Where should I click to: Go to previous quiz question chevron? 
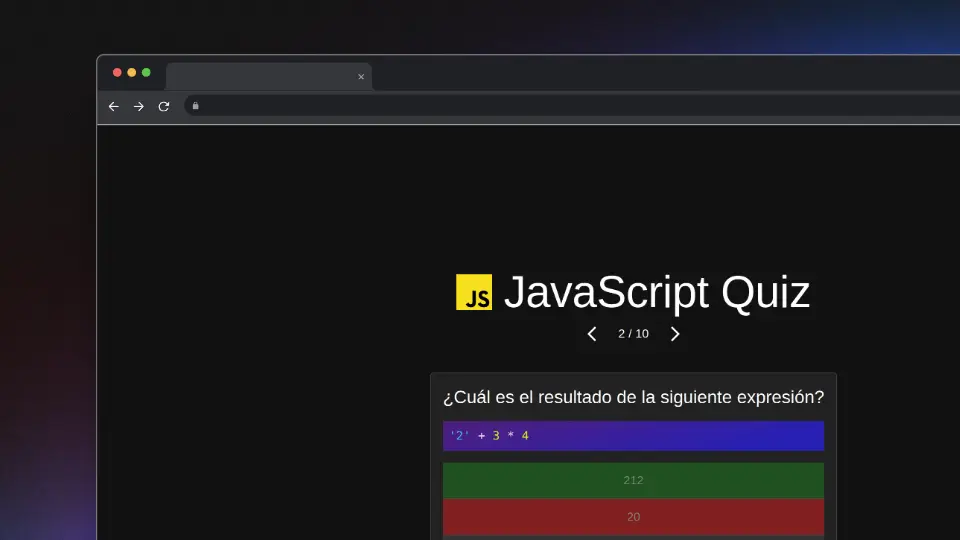point(591,334)
